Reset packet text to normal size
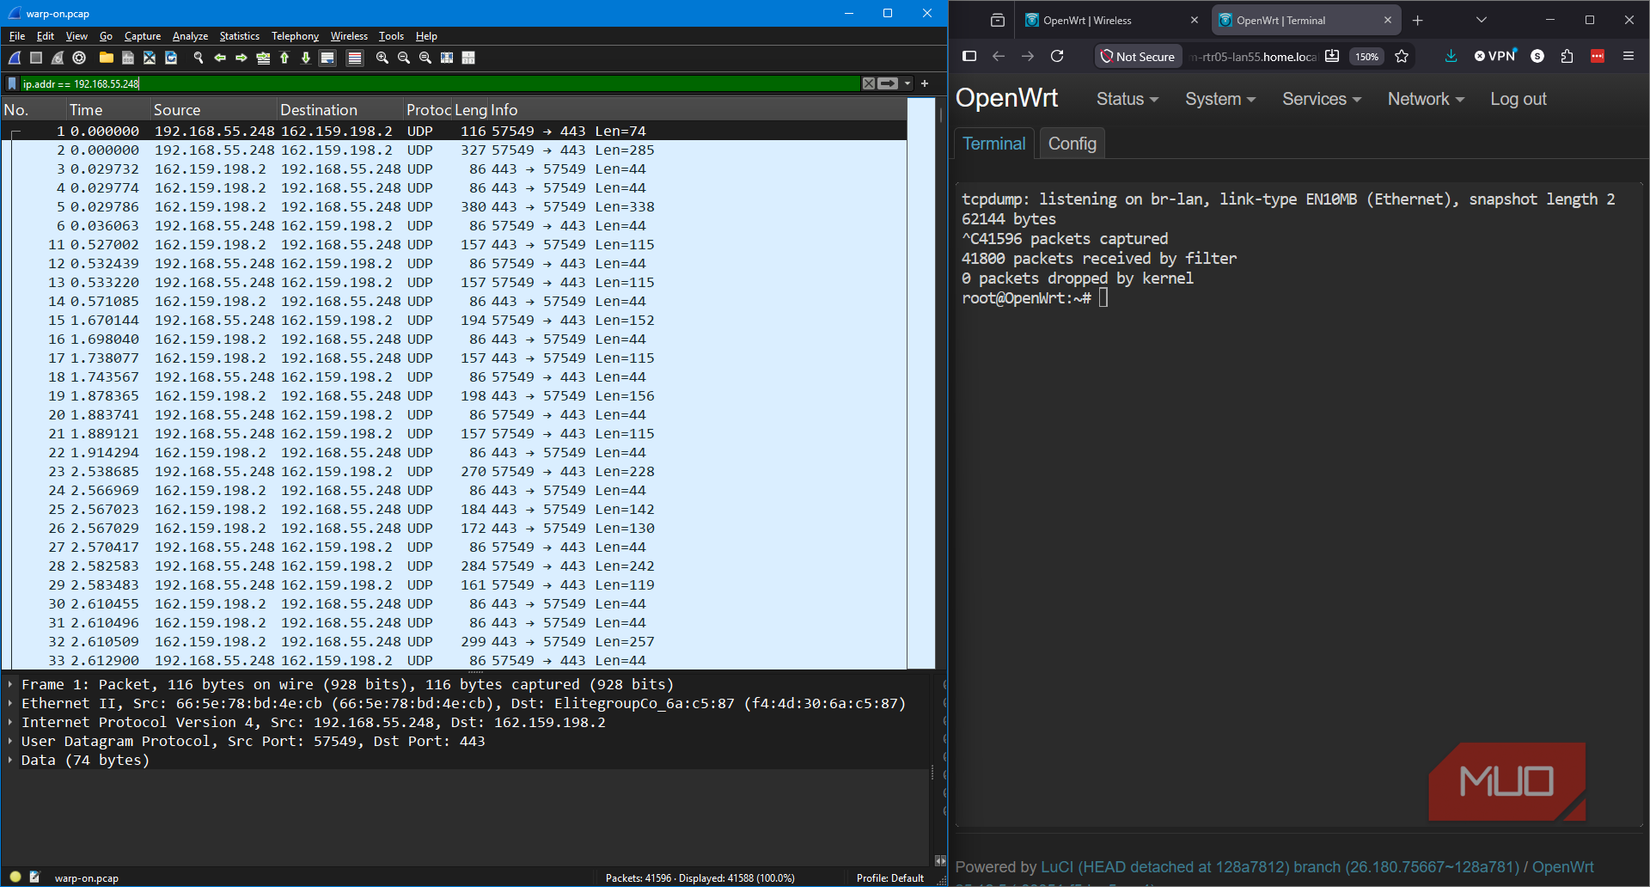 coord(425,58)
